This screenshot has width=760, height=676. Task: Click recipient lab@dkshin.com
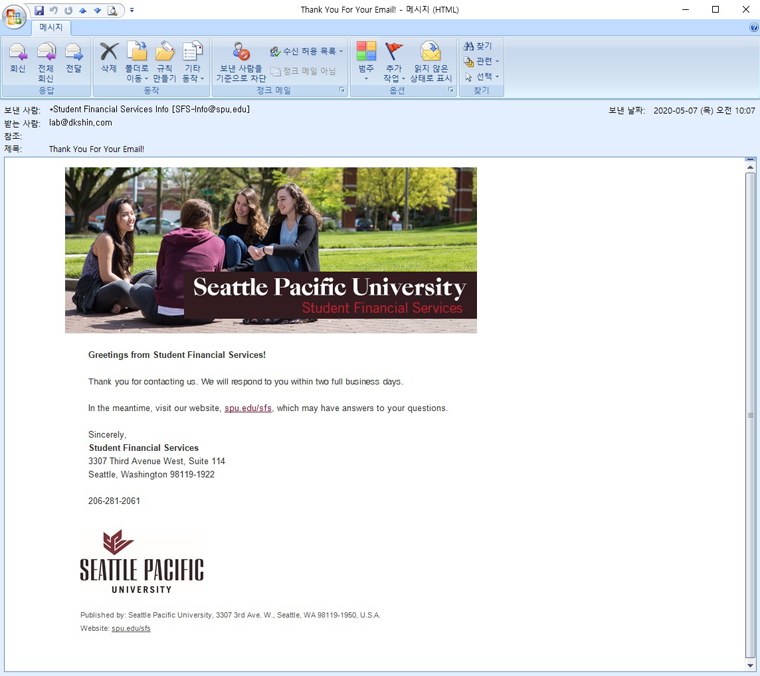(80, 123)
